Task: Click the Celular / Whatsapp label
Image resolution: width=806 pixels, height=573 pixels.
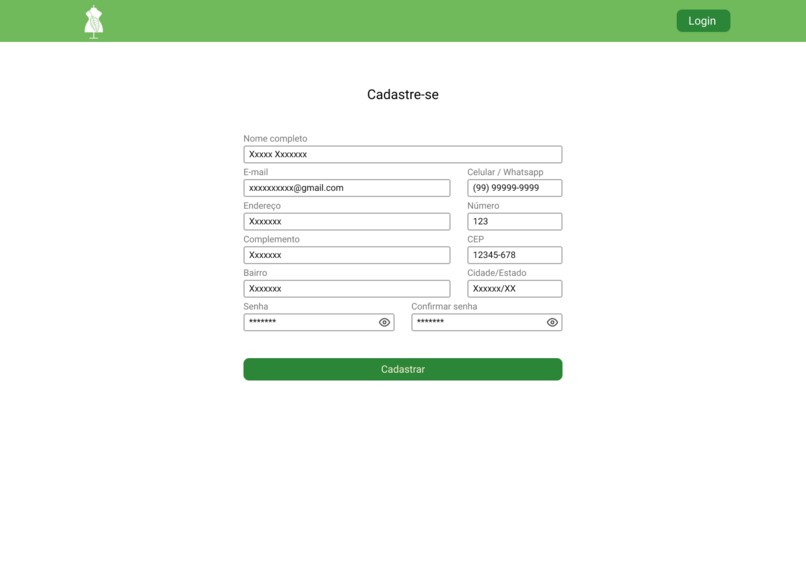Action: coord(505,172)
